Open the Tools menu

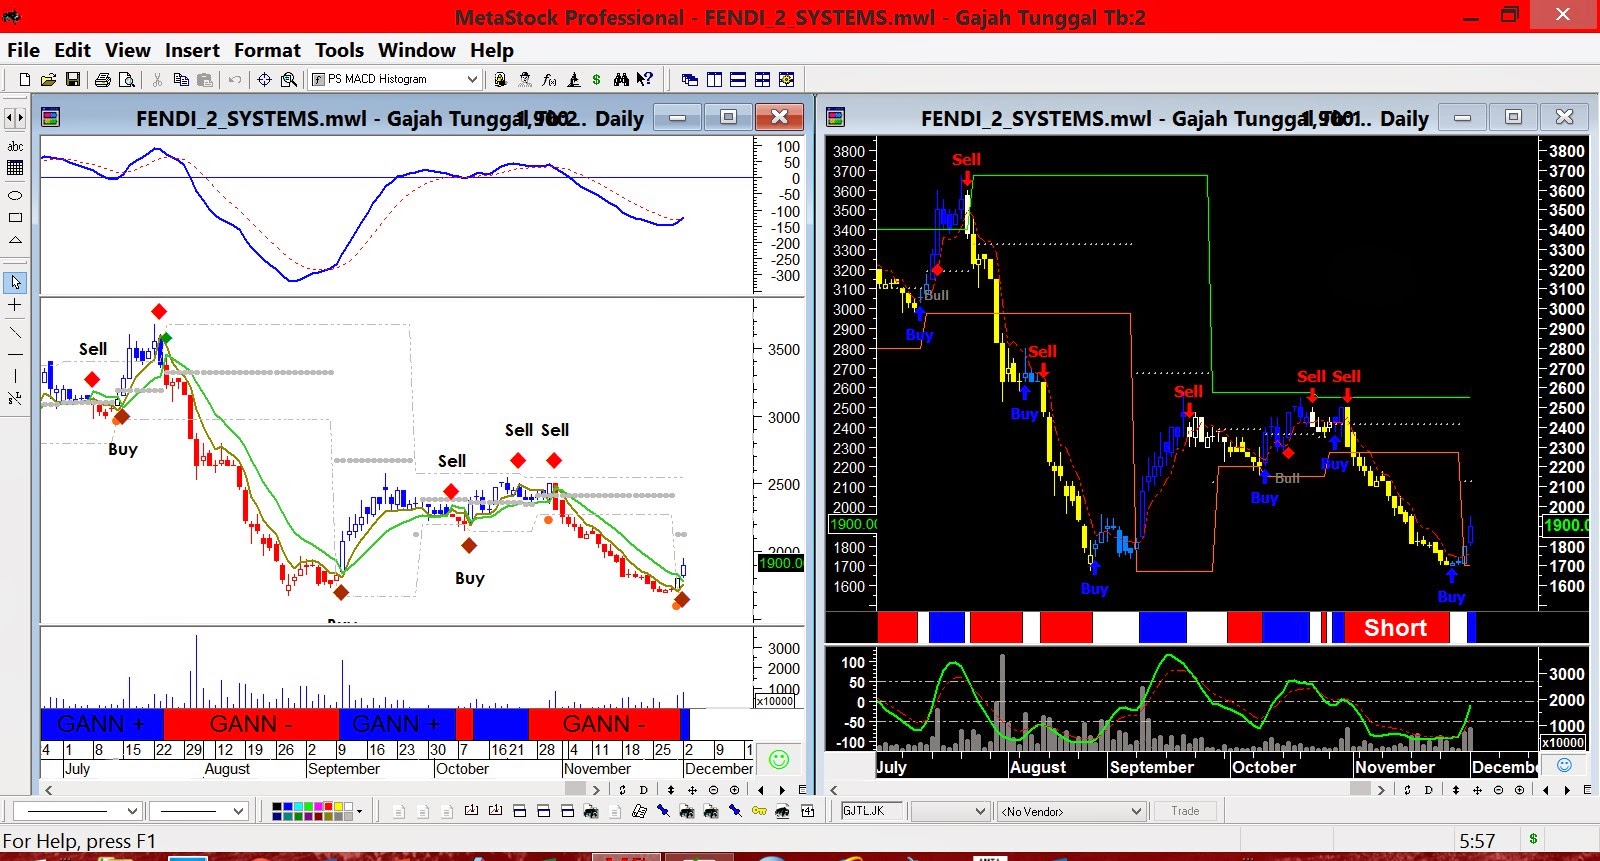(339, 50)
